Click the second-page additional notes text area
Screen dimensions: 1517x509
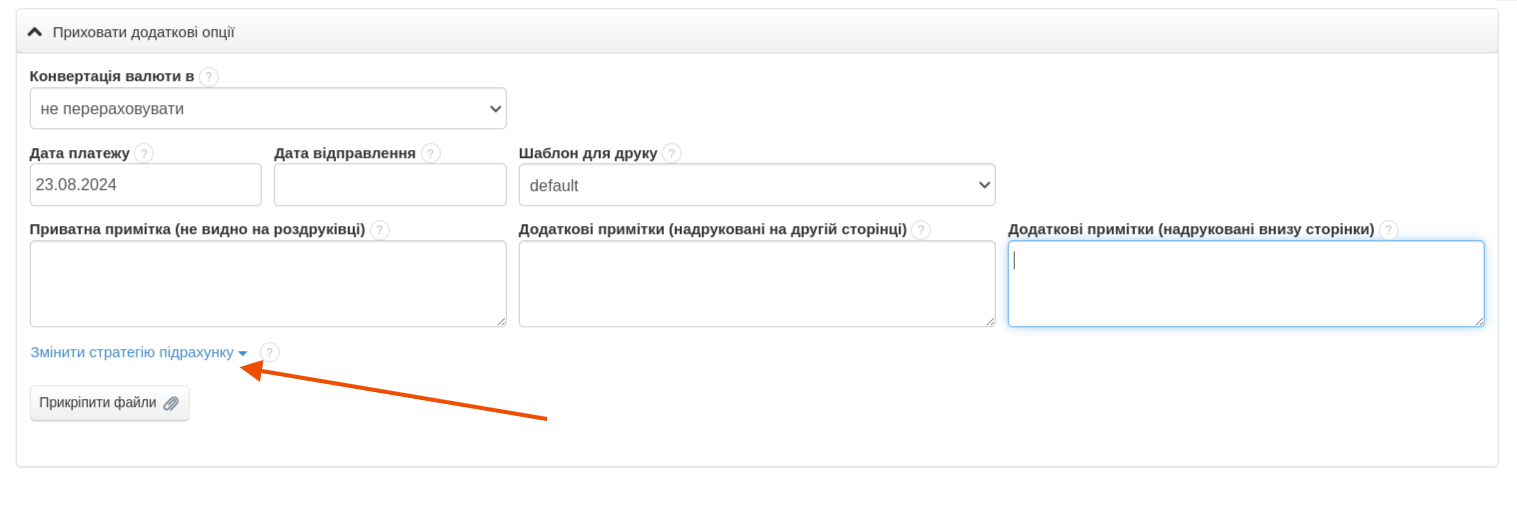[756, 283]
